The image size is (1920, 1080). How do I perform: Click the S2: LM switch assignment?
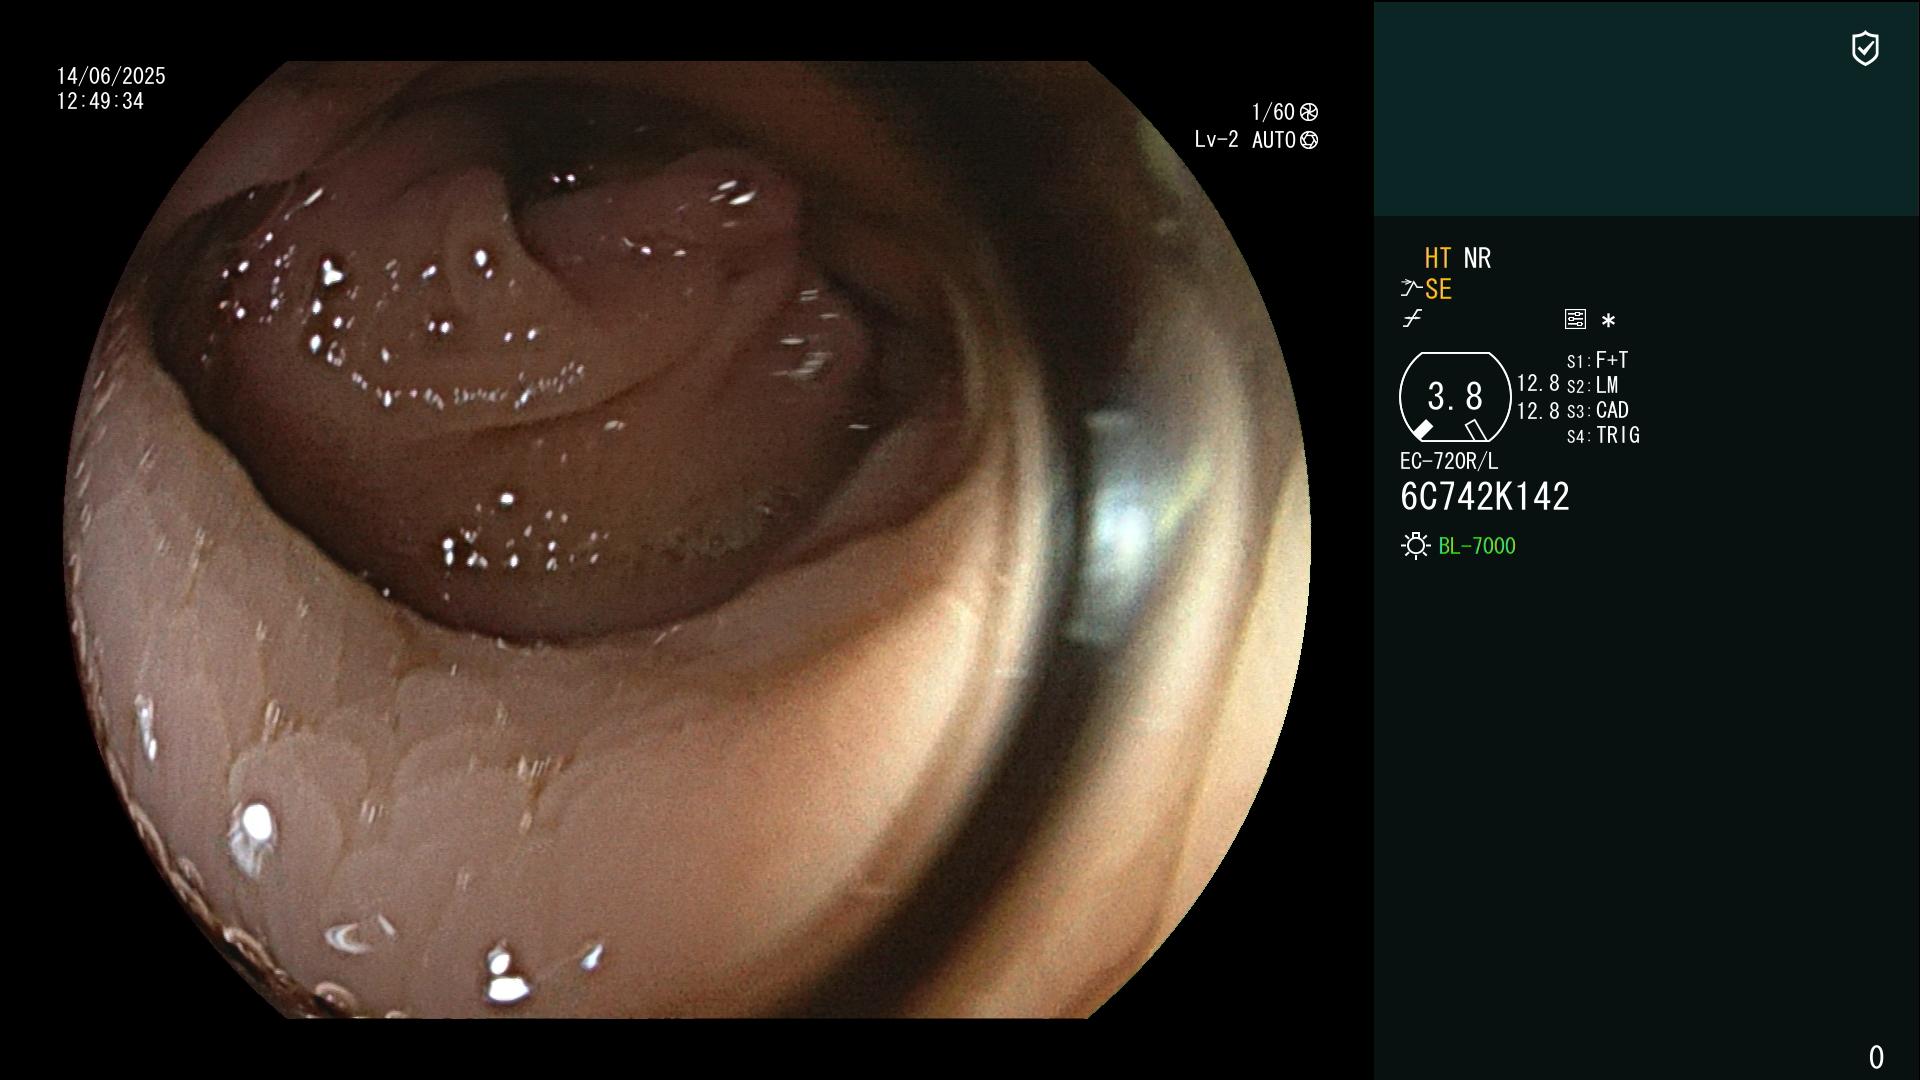(x=1593, y=385)
